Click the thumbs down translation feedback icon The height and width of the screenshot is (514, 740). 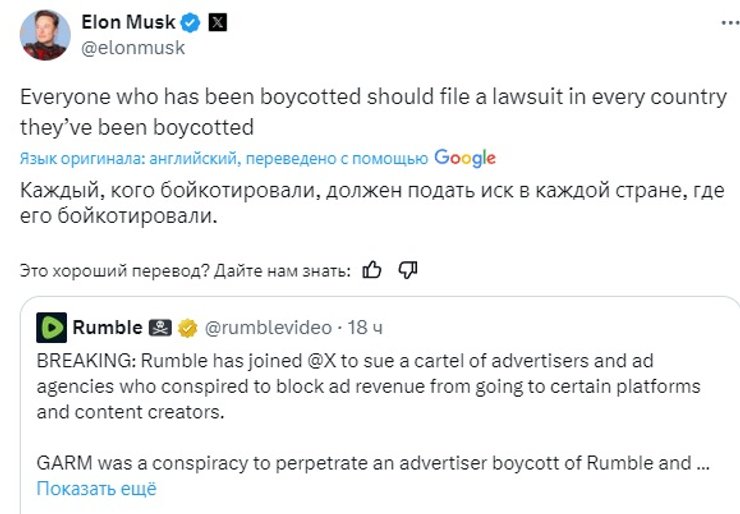tap(407, 270)
